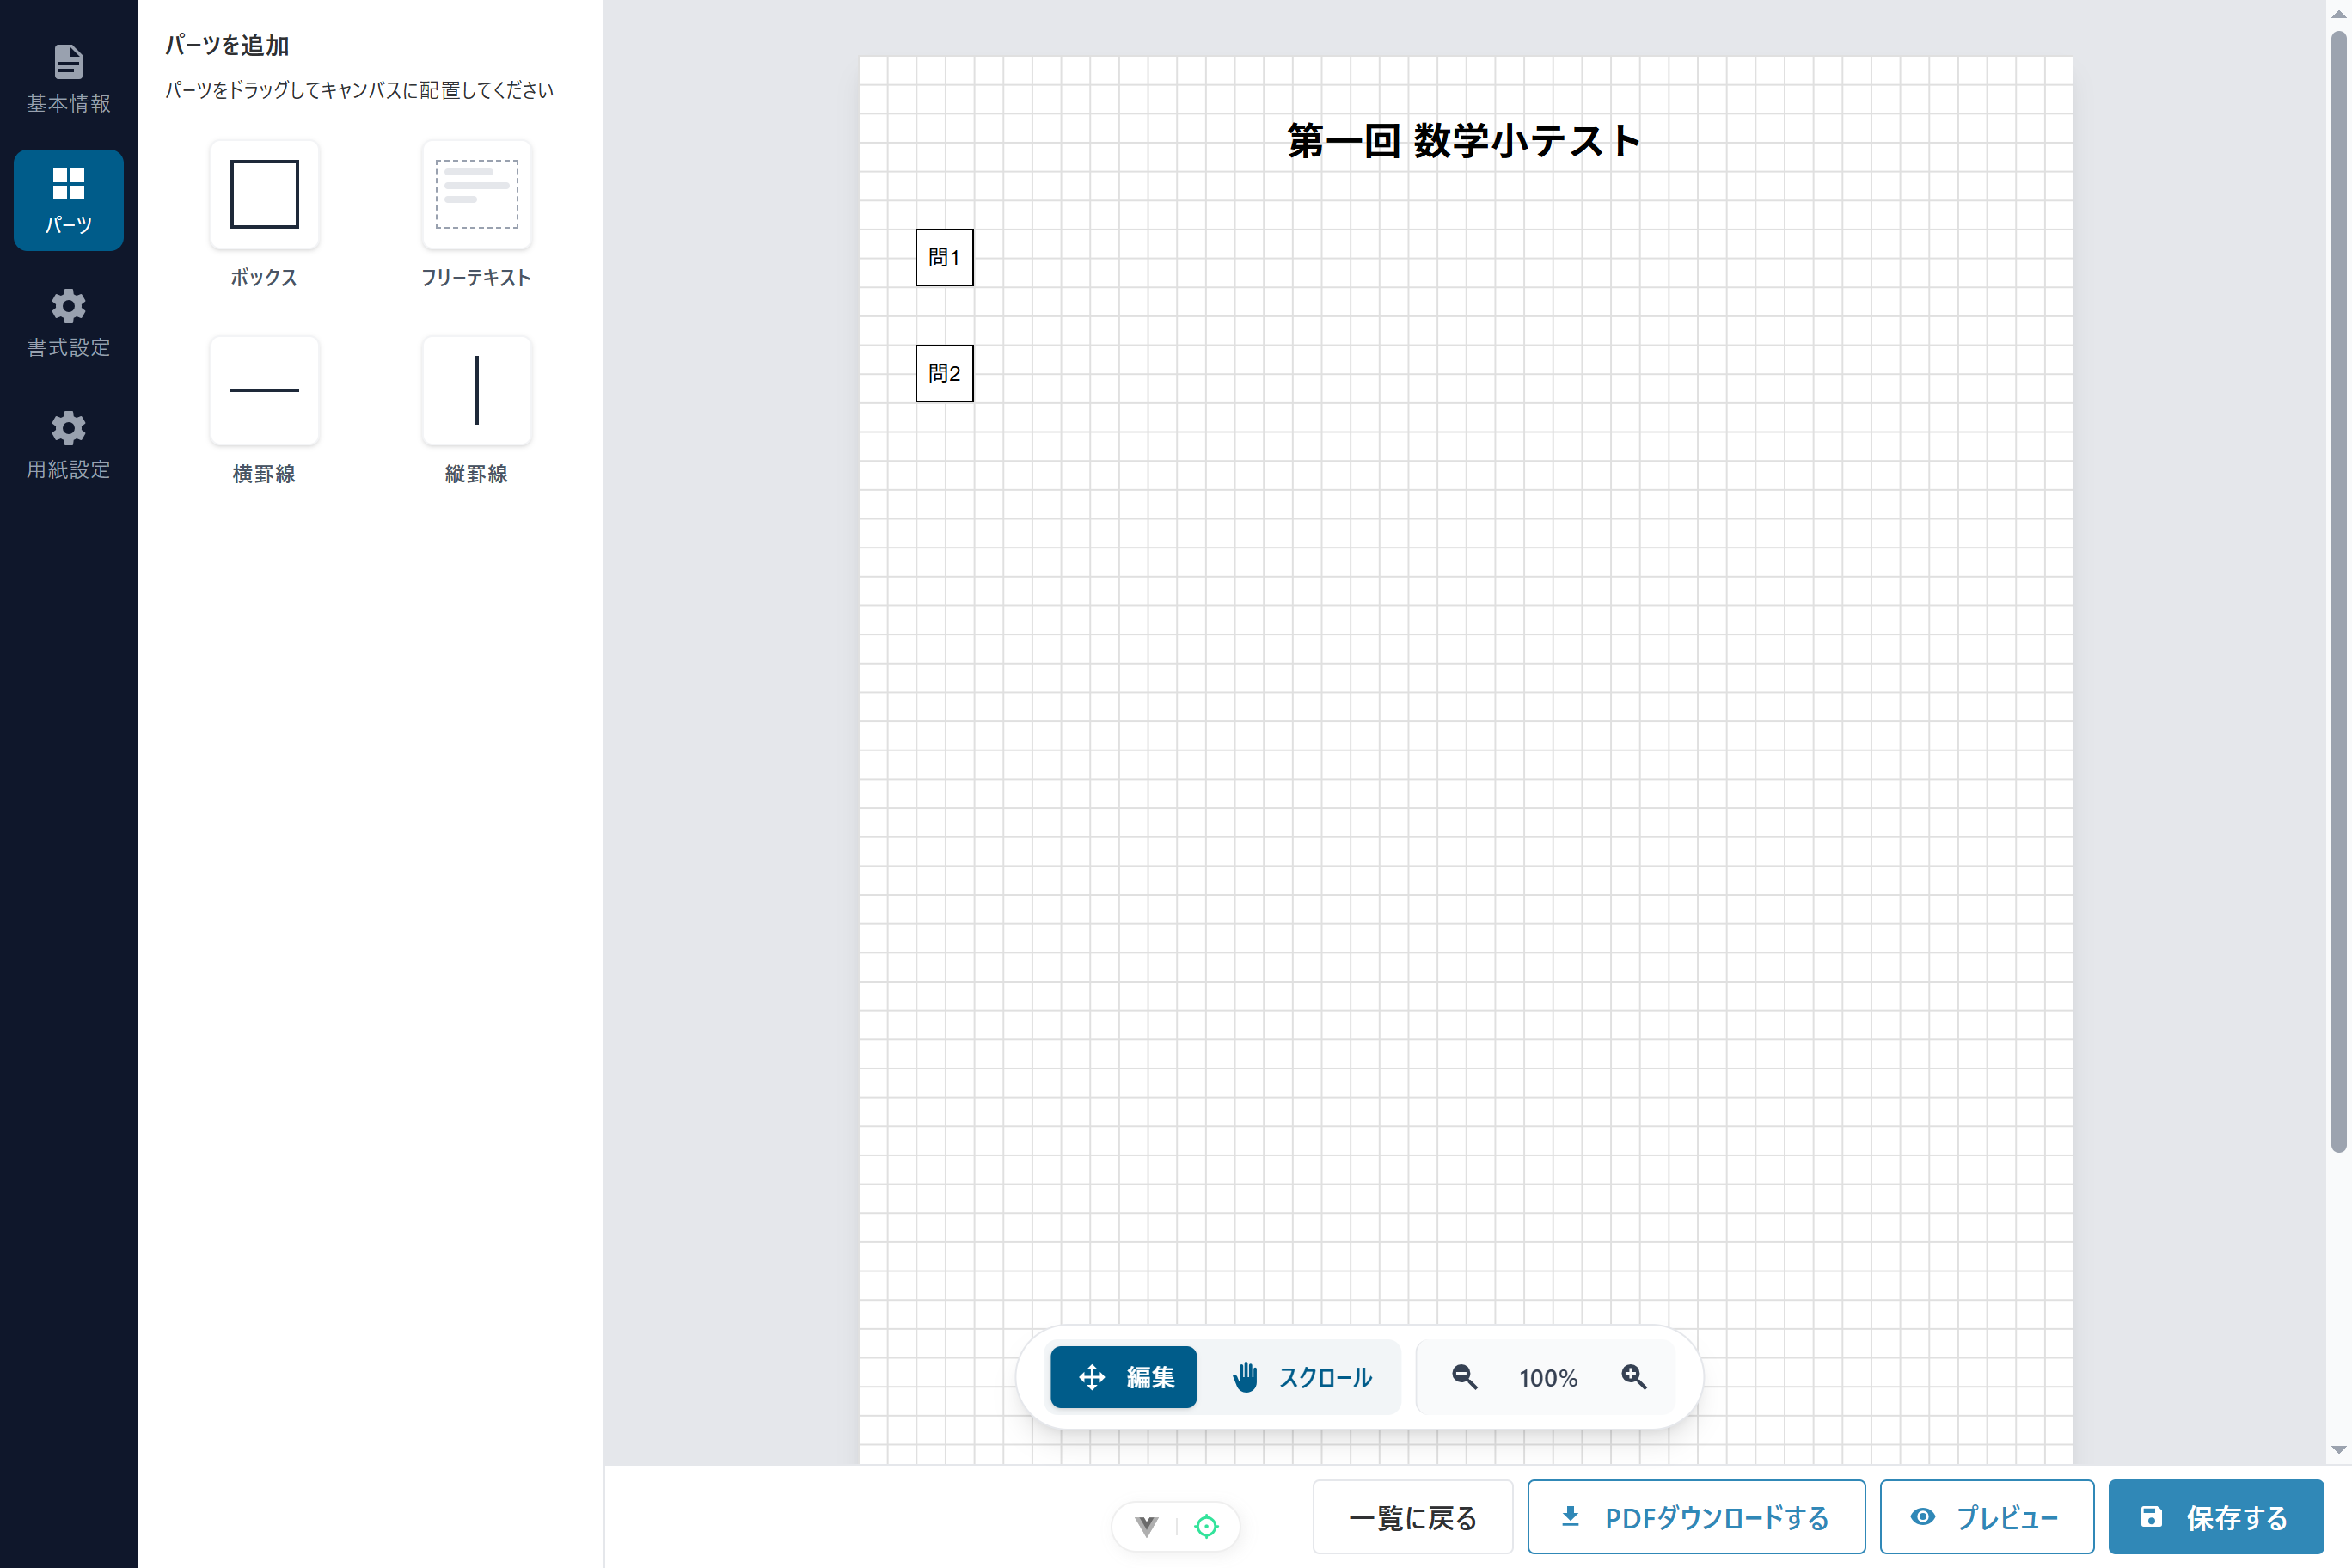This screenshot has width=2352, height=1568.
Task: Click 保存する to save the test
Action: [2216, 1516]
